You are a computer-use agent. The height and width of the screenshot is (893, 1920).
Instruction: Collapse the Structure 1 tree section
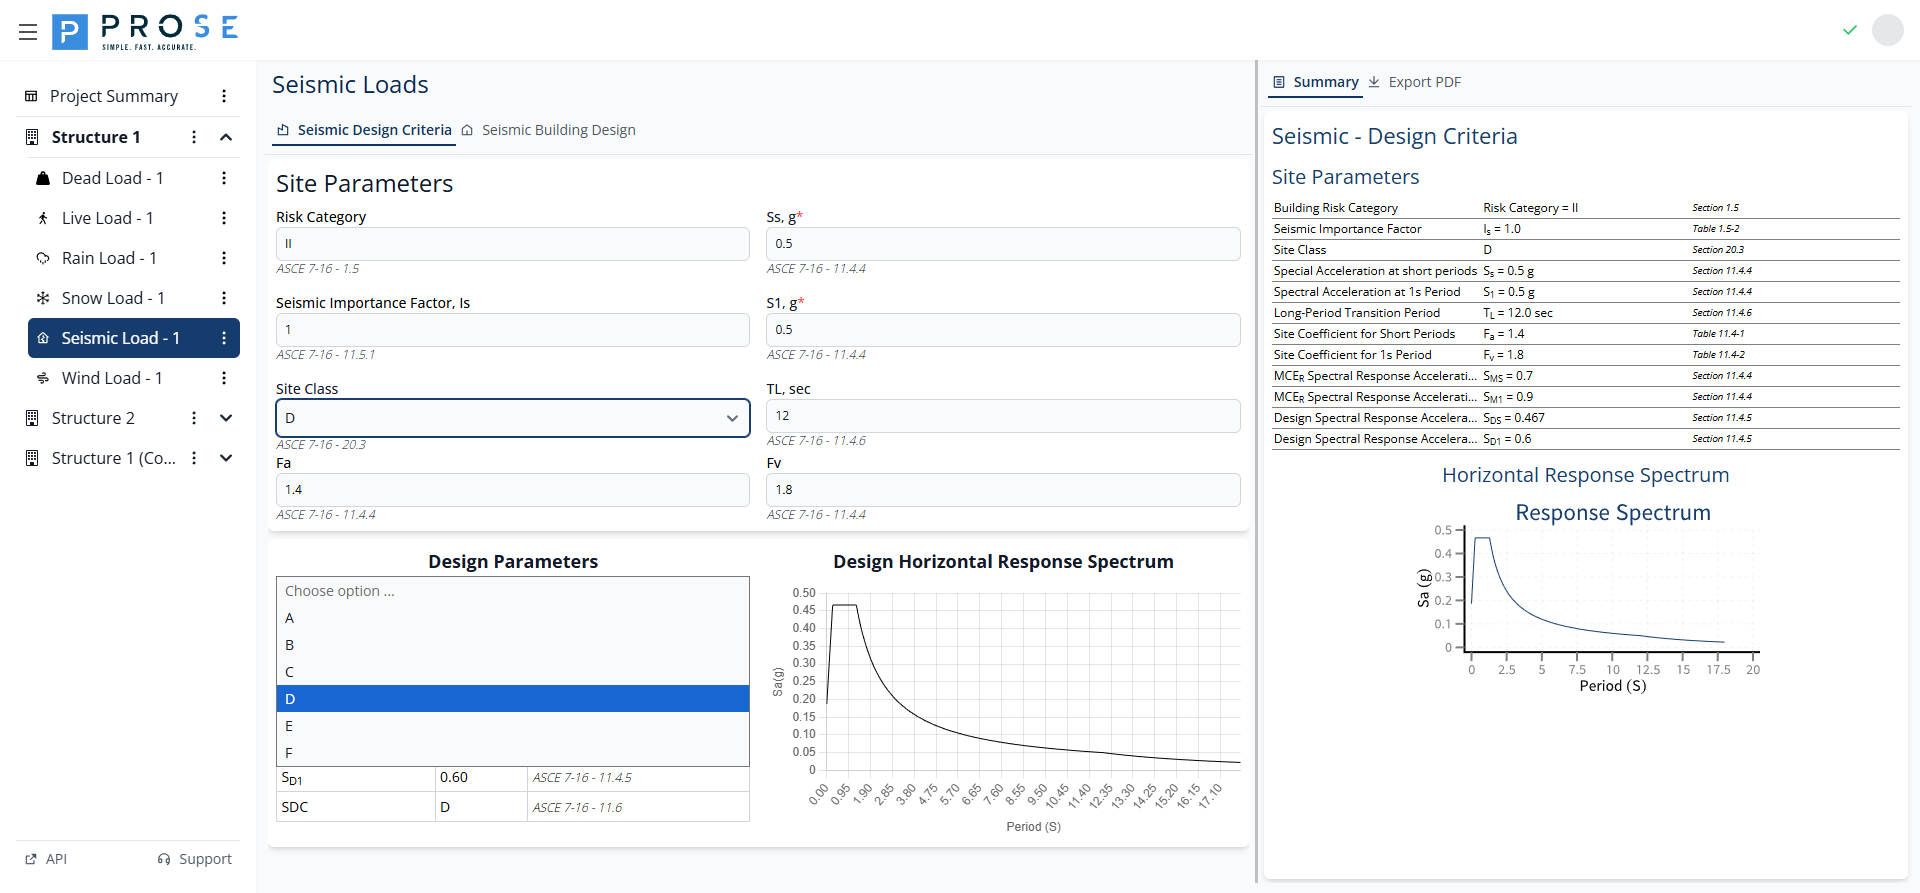coord(226,137)
